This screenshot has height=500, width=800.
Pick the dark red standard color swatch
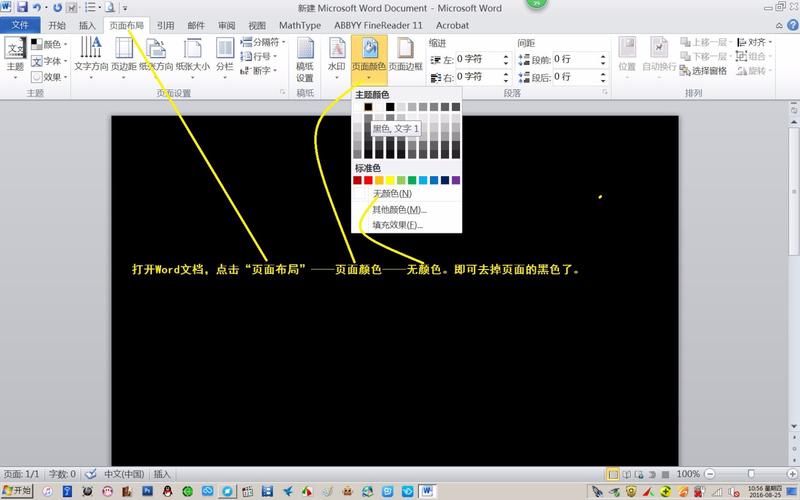pyautogui.click(x=358, y=180)
